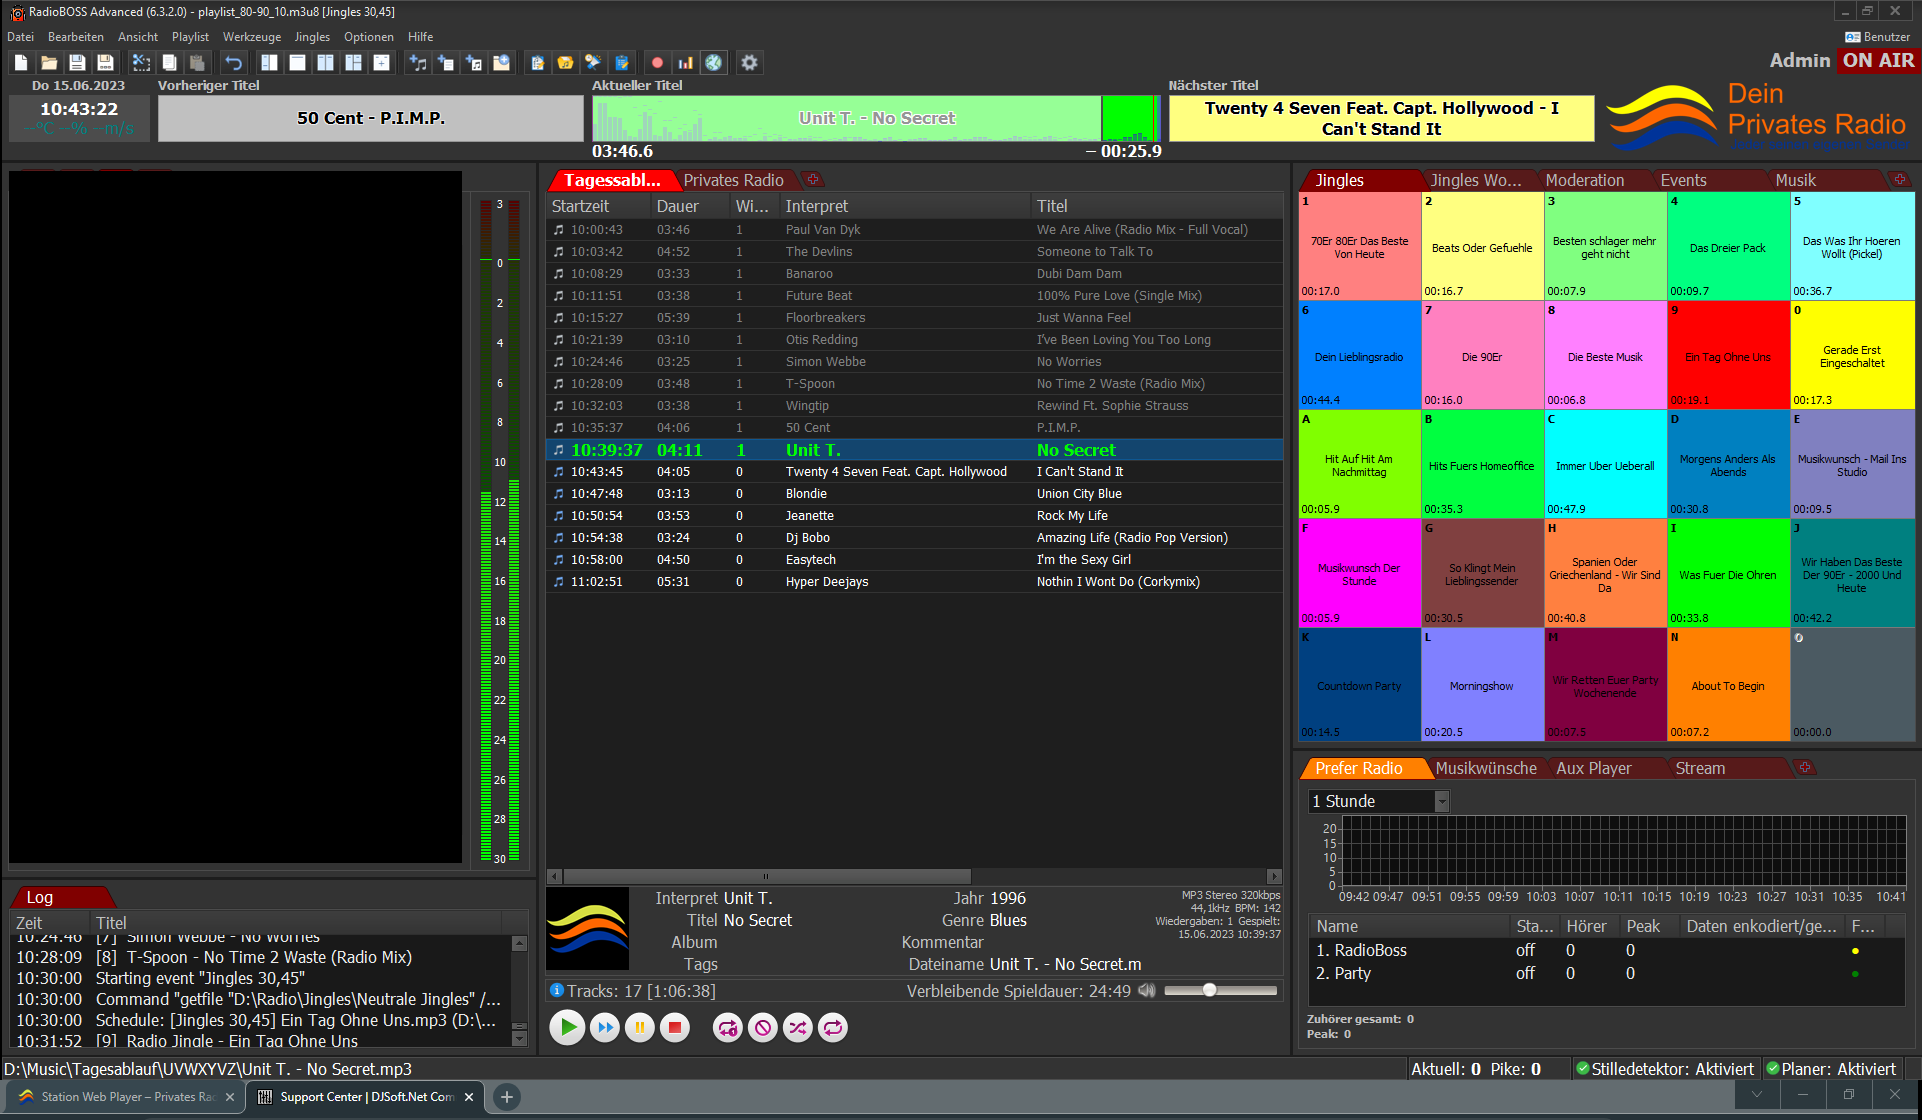Image resolution: width=1922 pixels, height=1120 pixels.
Task: Click the yellow Pause button
Action: click(640, 1027)
